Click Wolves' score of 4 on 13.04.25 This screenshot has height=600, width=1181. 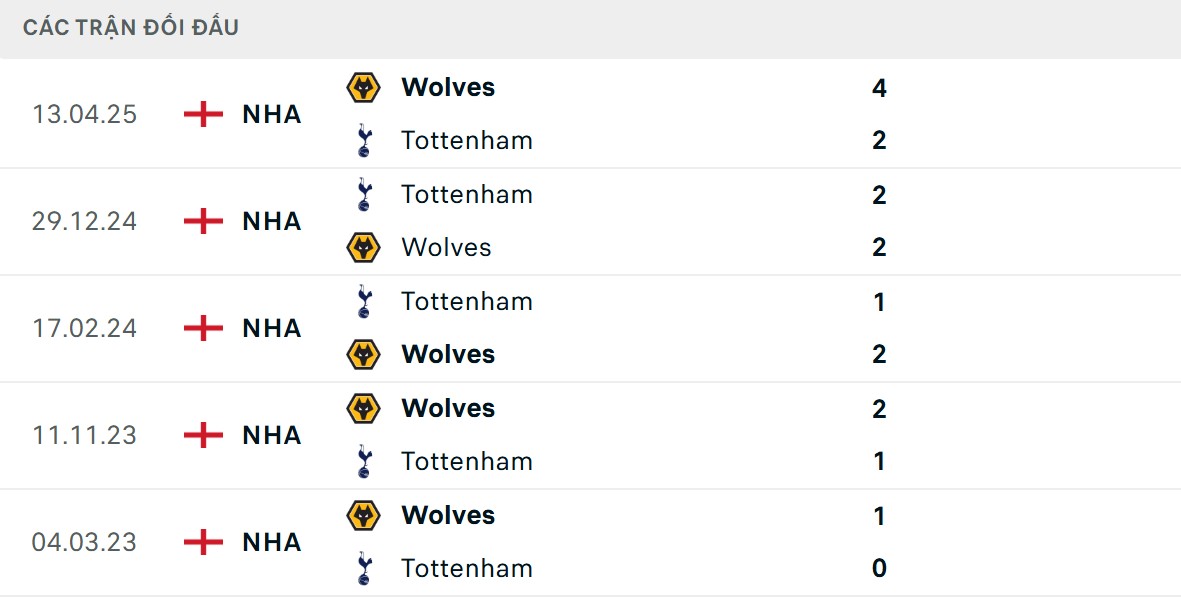[x=879, y=88]
